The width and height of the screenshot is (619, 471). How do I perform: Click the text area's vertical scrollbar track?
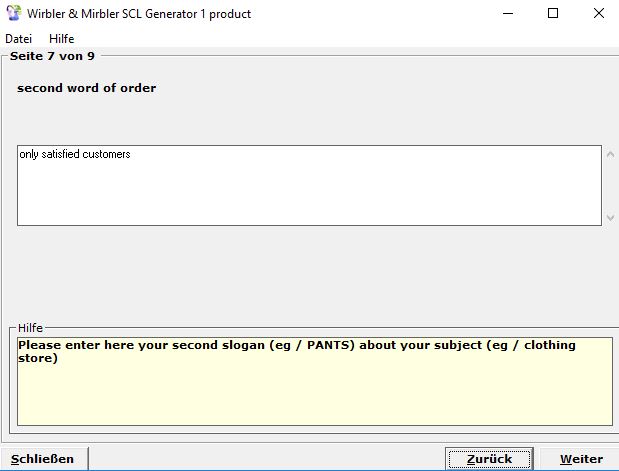[x=610, y=185]
